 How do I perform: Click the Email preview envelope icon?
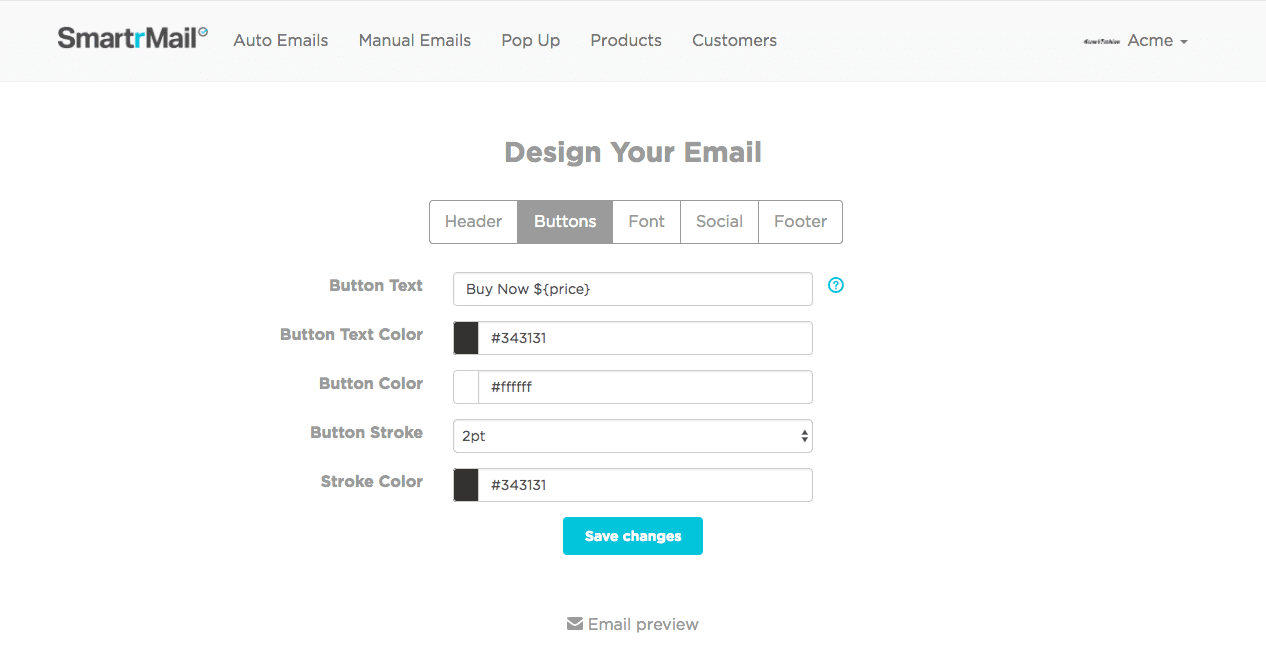click(574, 624)
